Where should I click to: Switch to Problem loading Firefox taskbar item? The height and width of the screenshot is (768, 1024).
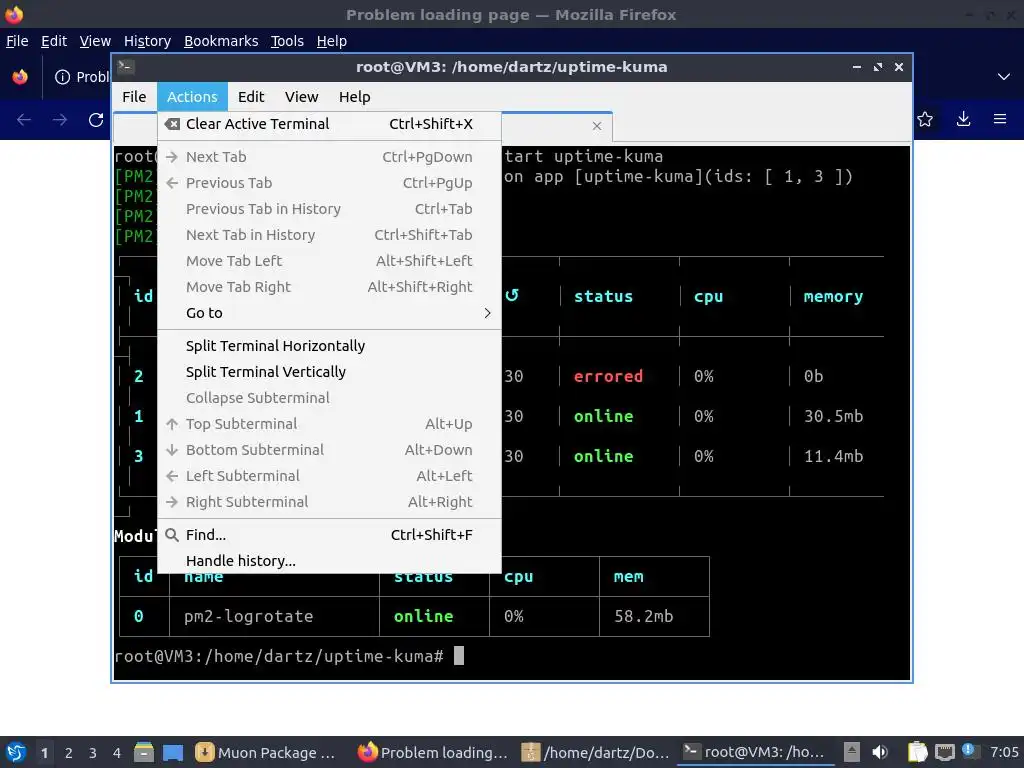[x=434, y=752]
